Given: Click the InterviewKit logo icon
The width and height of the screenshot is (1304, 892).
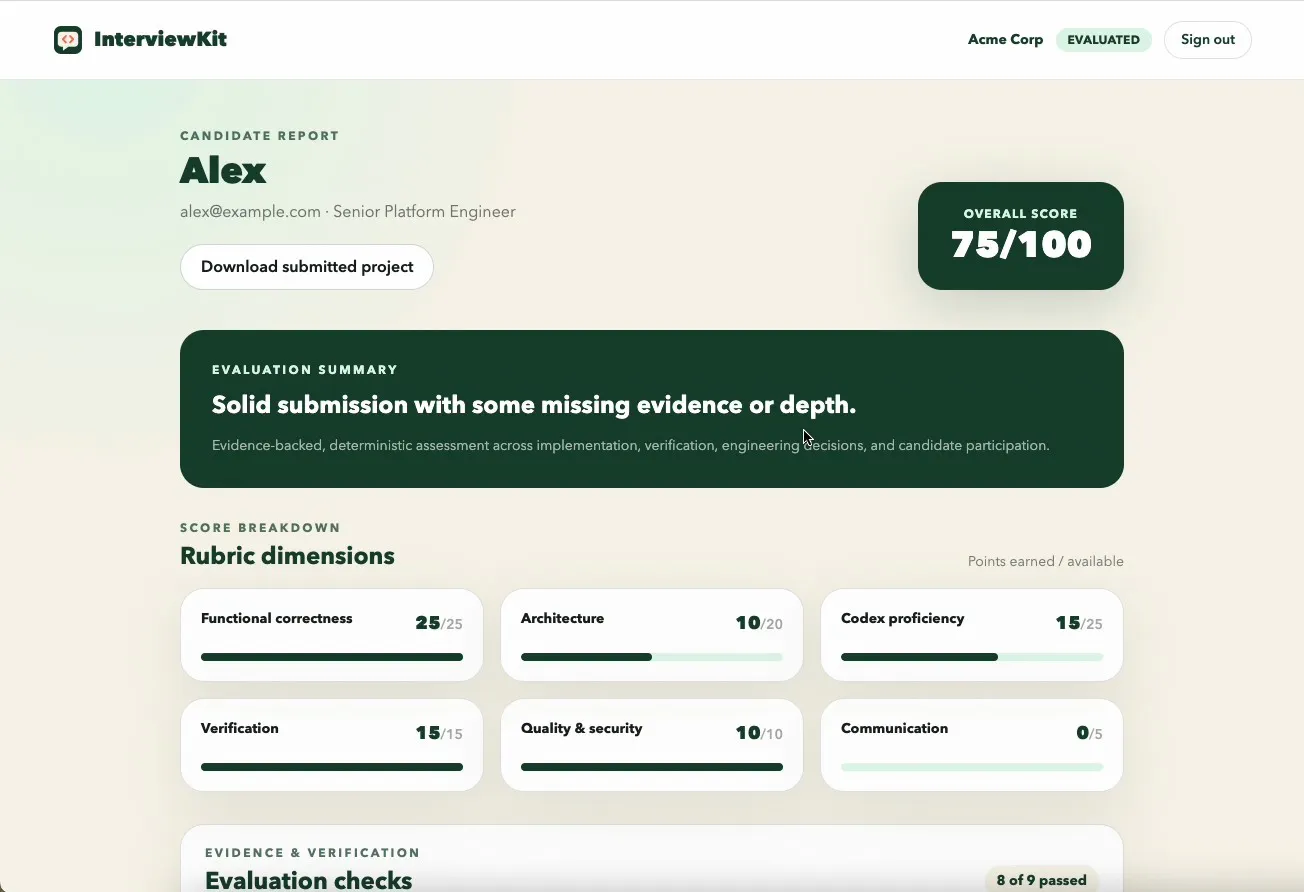Looking at the screenshot, I should [68, 40].
